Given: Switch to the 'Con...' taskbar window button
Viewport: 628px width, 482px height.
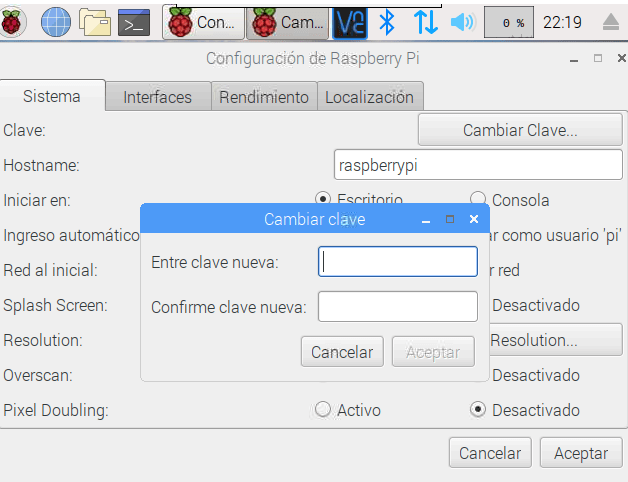Looking at the screenshot, I should pyautogui.click(x=203, y=22).
